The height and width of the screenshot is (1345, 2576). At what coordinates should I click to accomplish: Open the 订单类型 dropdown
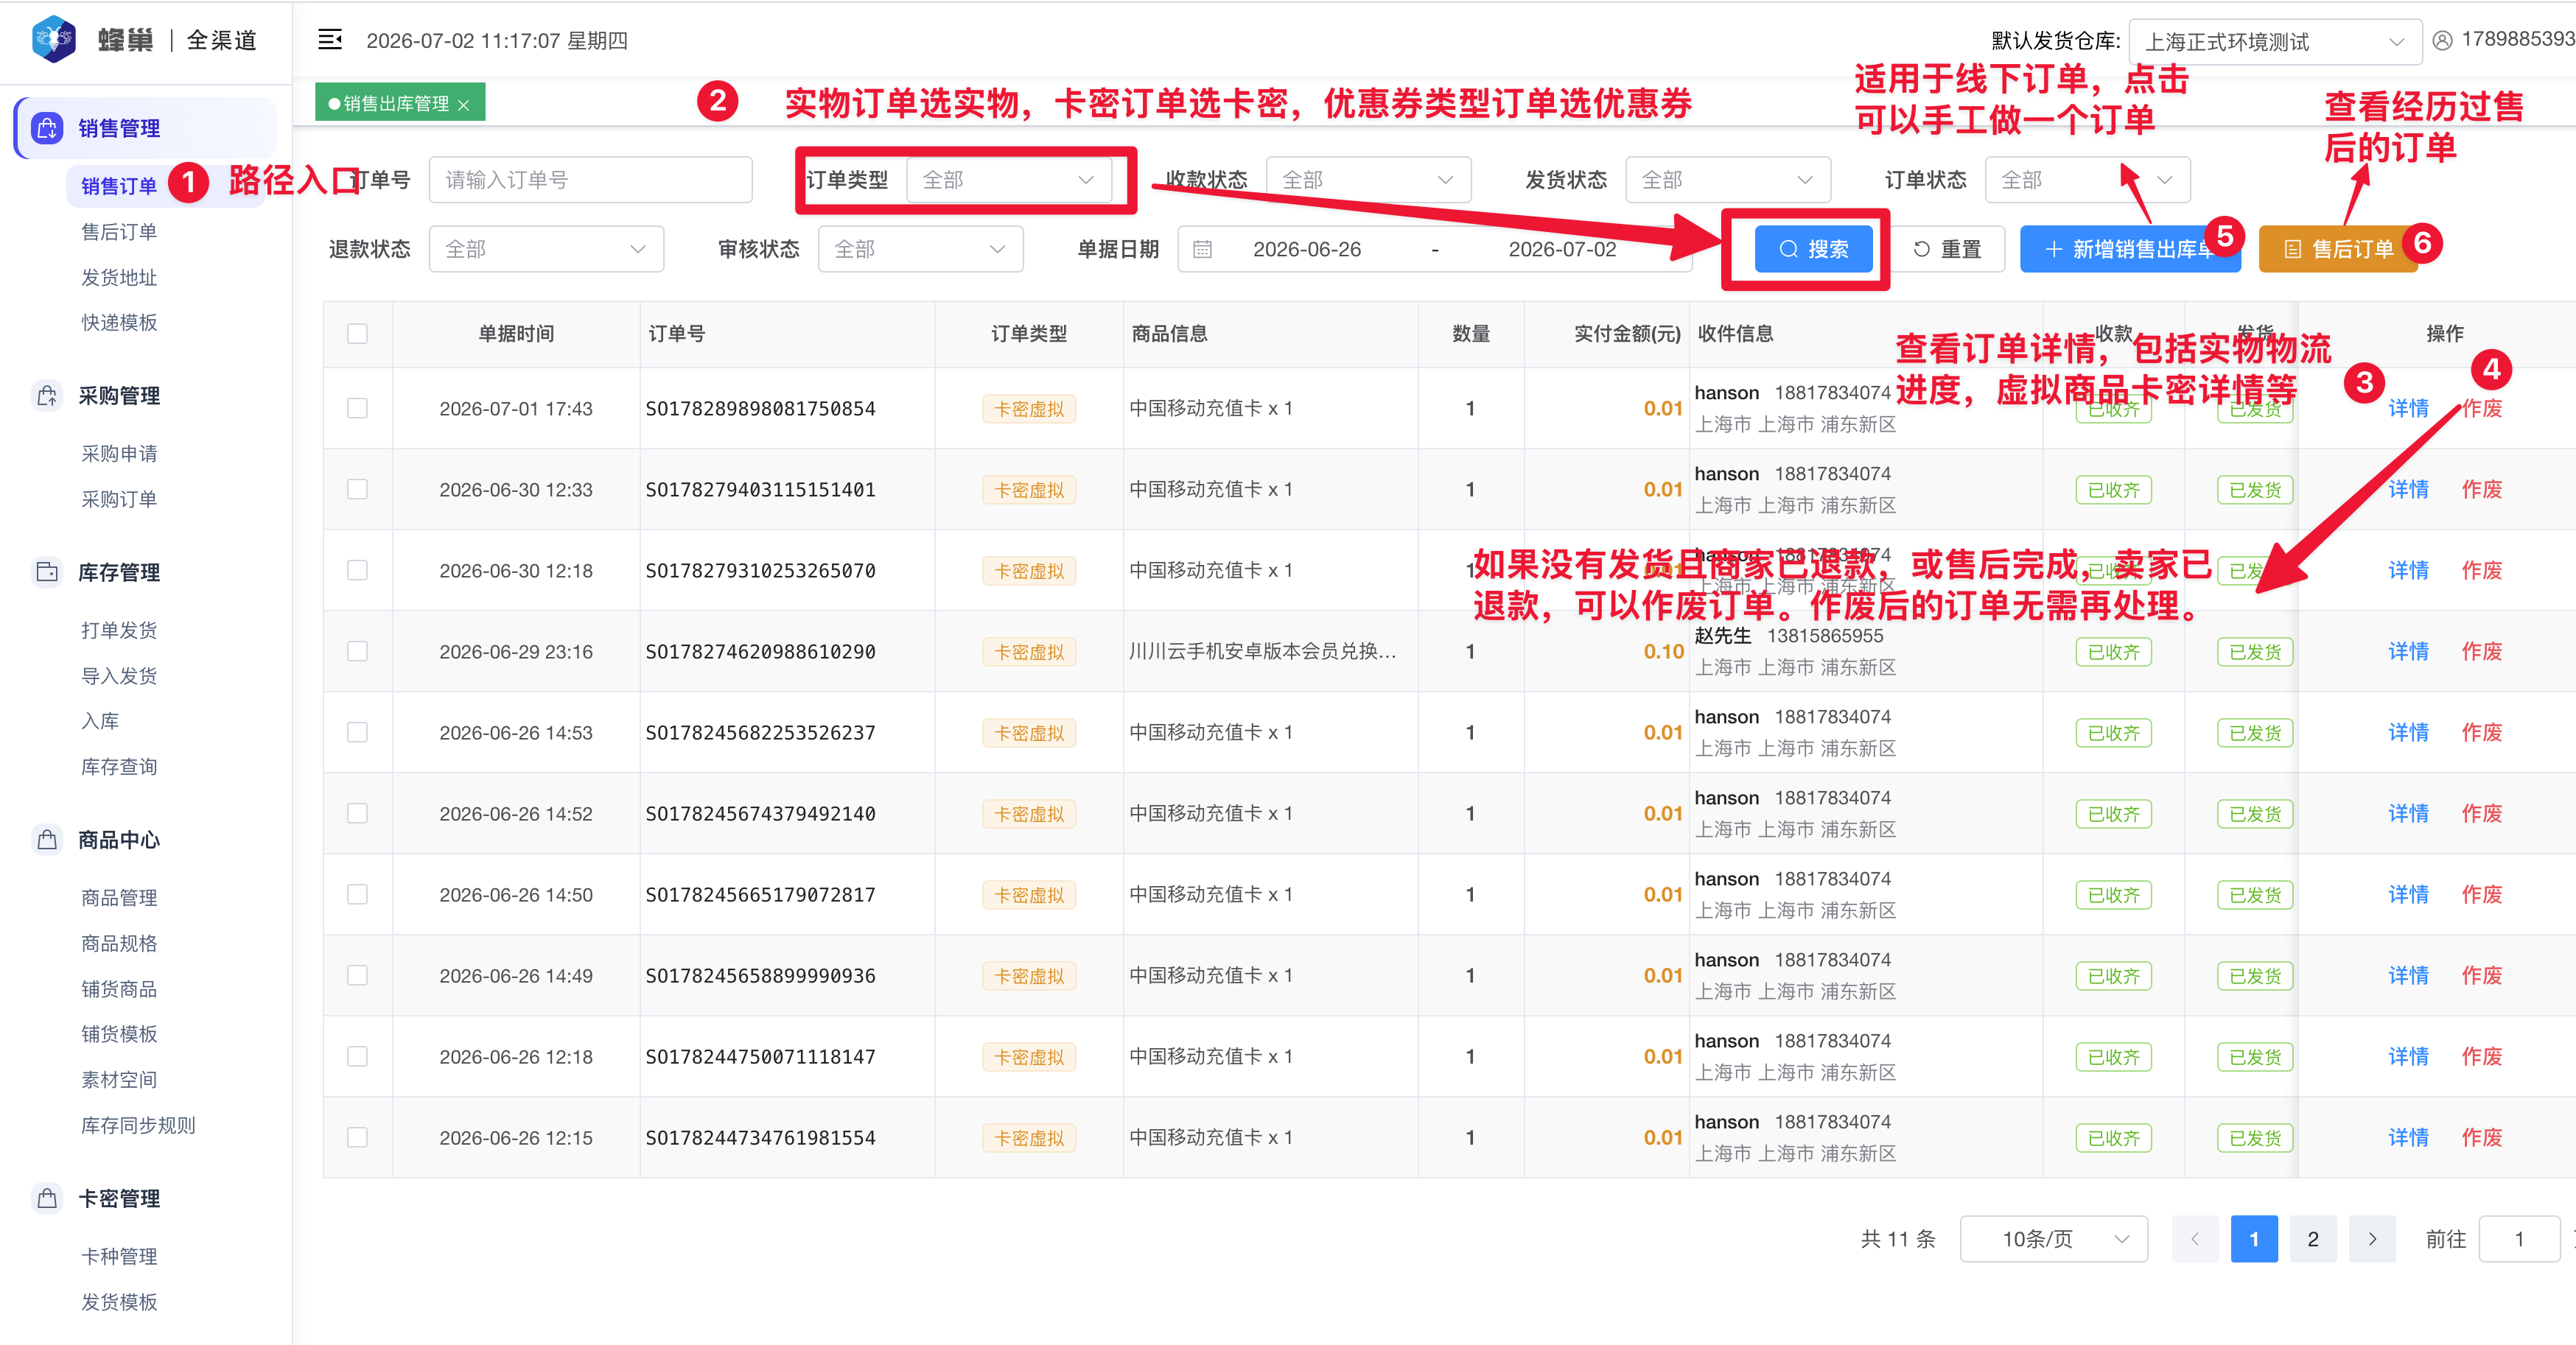[1009, 180]
